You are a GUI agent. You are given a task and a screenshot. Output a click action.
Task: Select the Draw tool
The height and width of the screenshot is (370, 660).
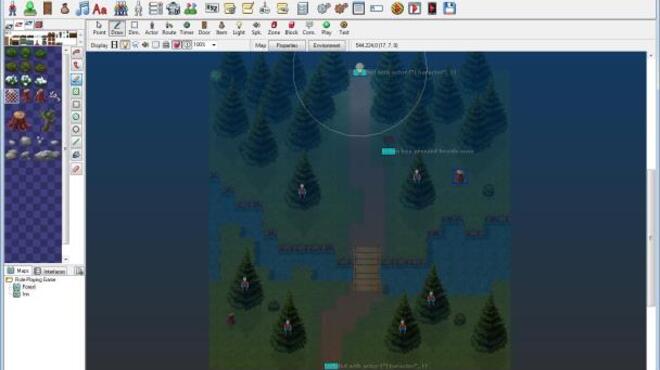click(117, 28)
